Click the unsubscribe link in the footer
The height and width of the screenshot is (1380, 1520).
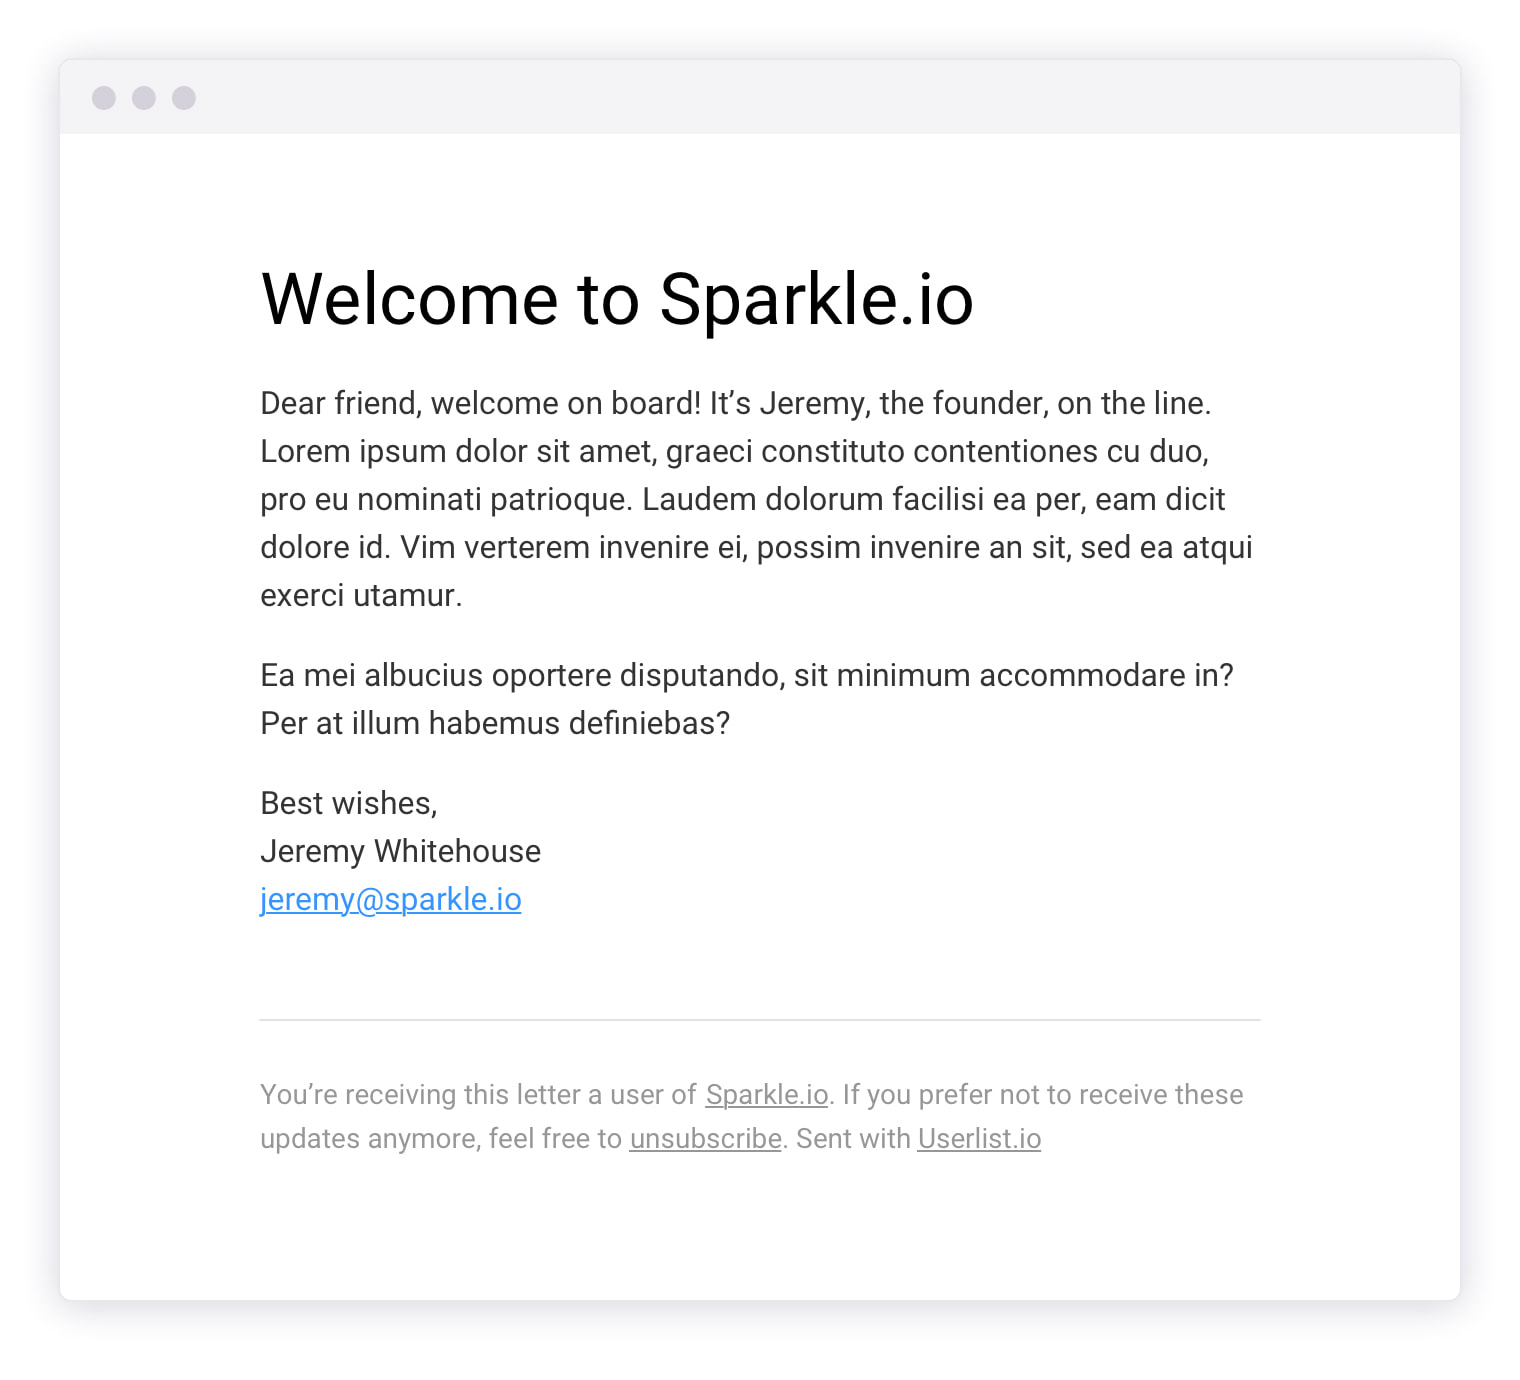[705, 1138]
